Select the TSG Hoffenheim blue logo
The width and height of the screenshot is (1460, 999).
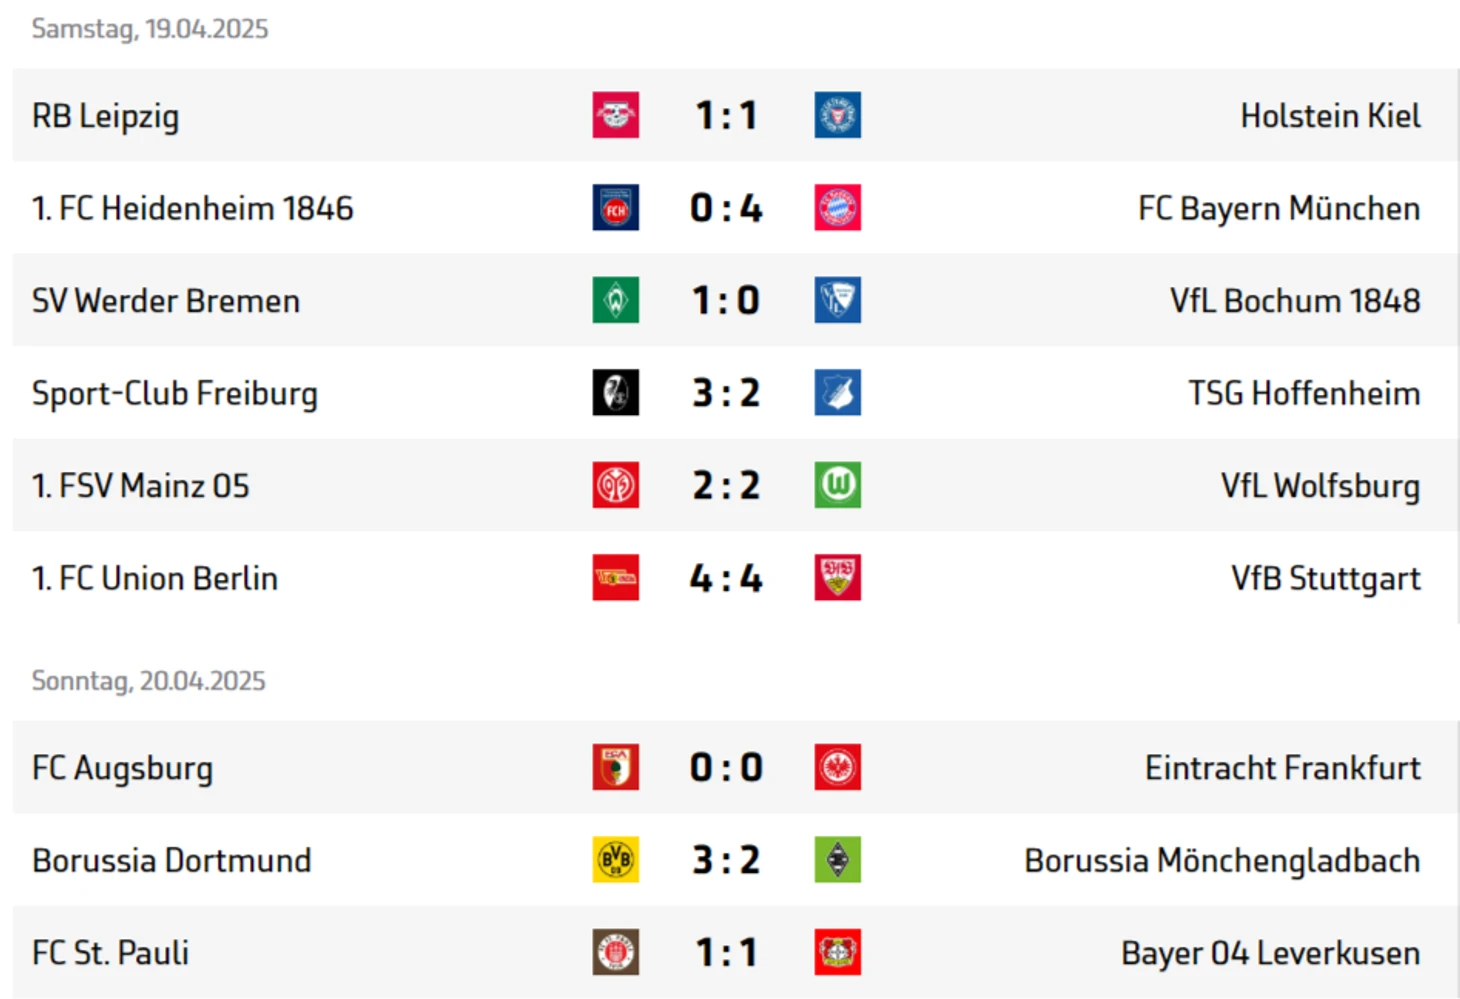coord(837,393)
